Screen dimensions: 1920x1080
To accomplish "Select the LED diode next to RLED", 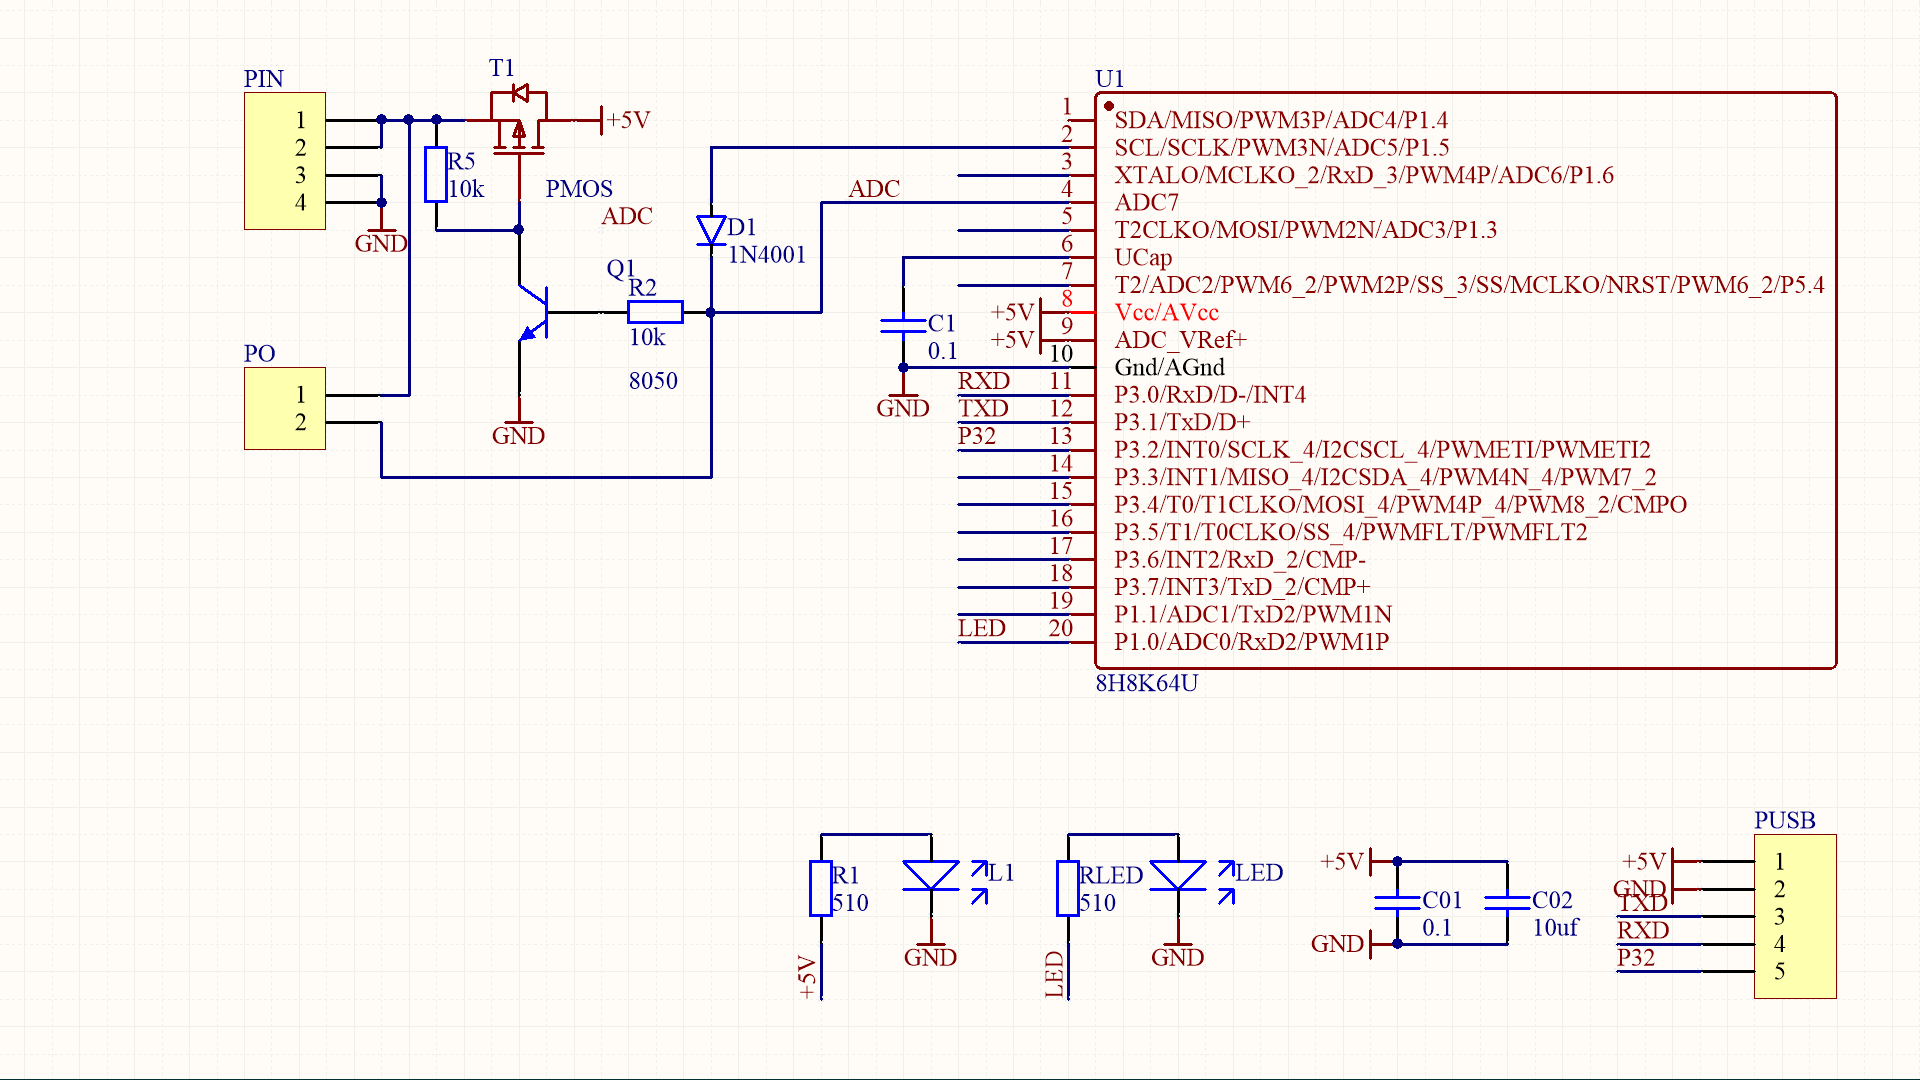I will click(x=1178, y=876).
